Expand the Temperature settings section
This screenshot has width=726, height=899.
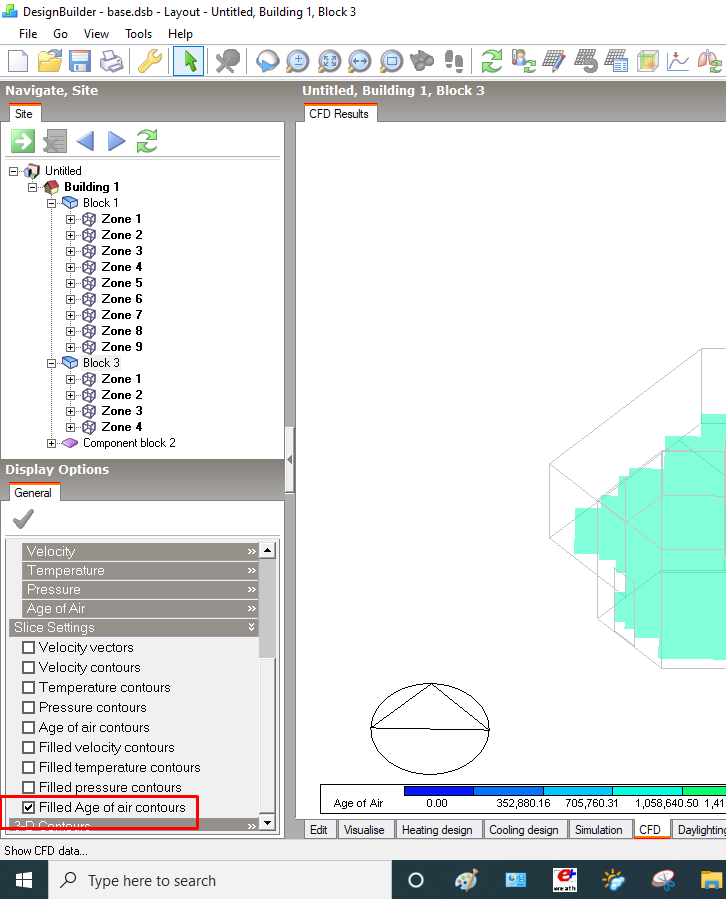[140, 570]
